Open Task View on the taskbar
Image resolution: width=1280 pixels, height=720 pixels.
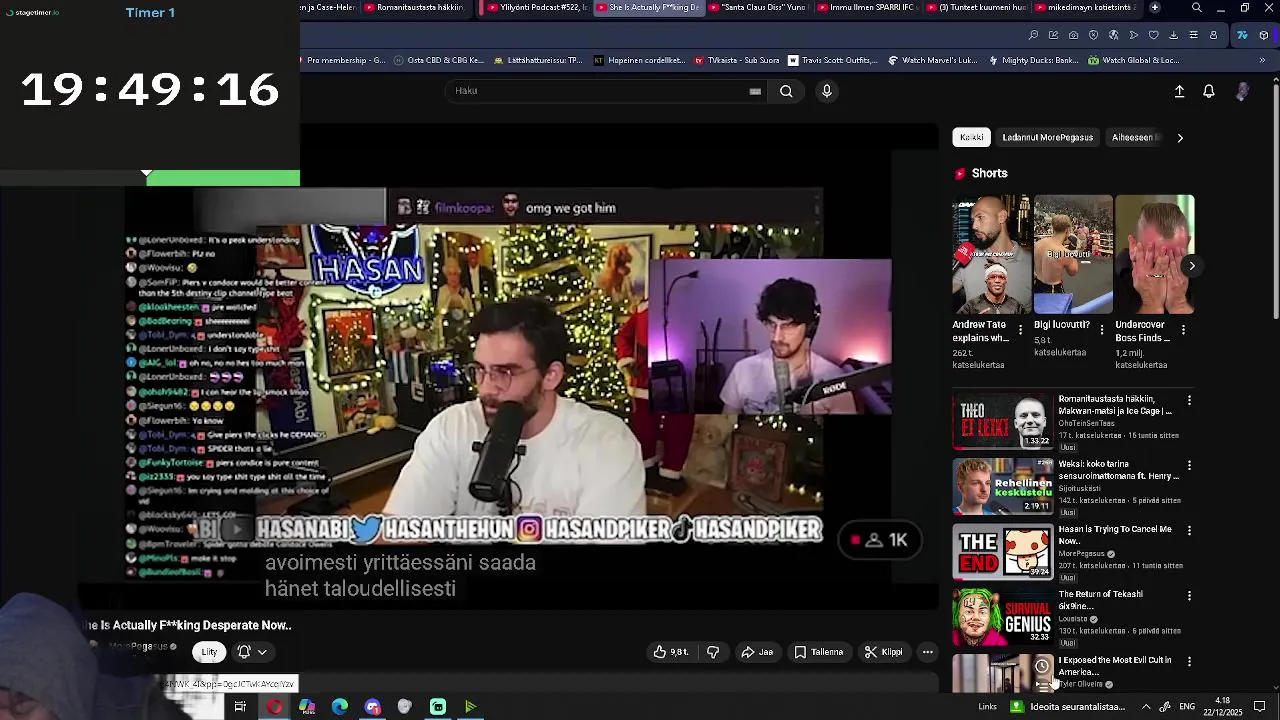[x=240, y=707]
